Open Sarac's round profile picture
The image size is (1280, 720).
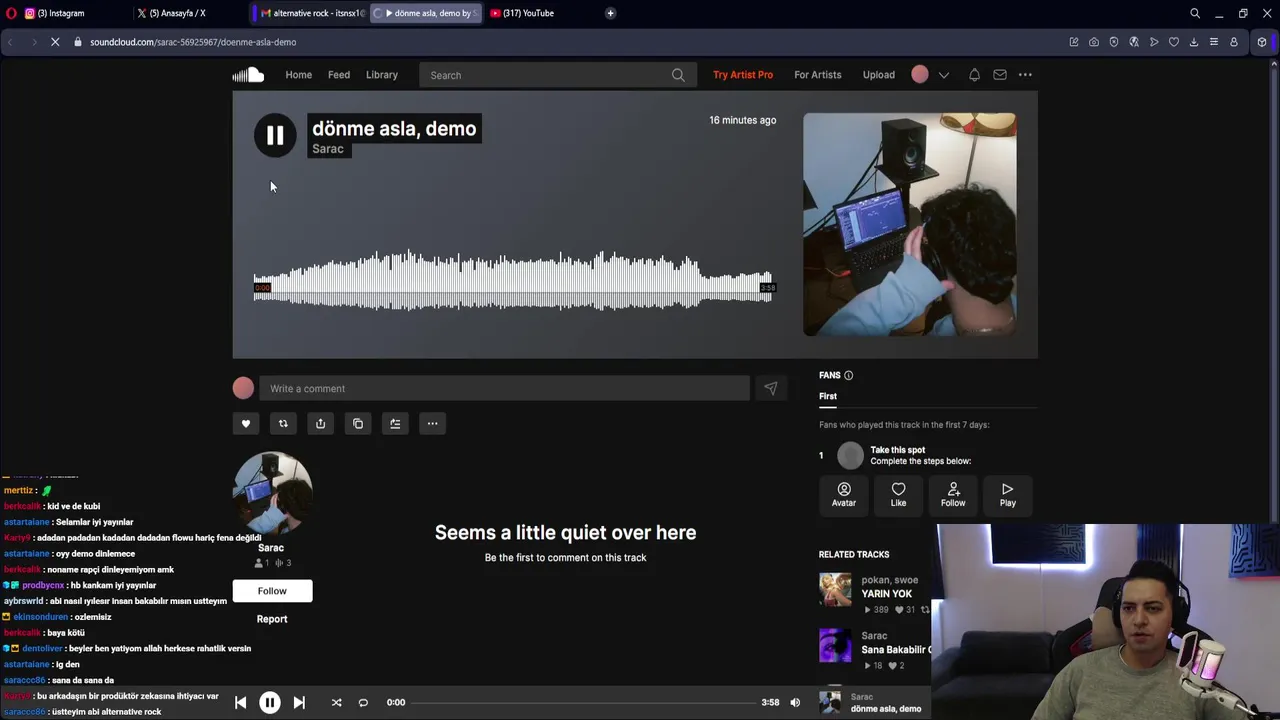[272, 493]
